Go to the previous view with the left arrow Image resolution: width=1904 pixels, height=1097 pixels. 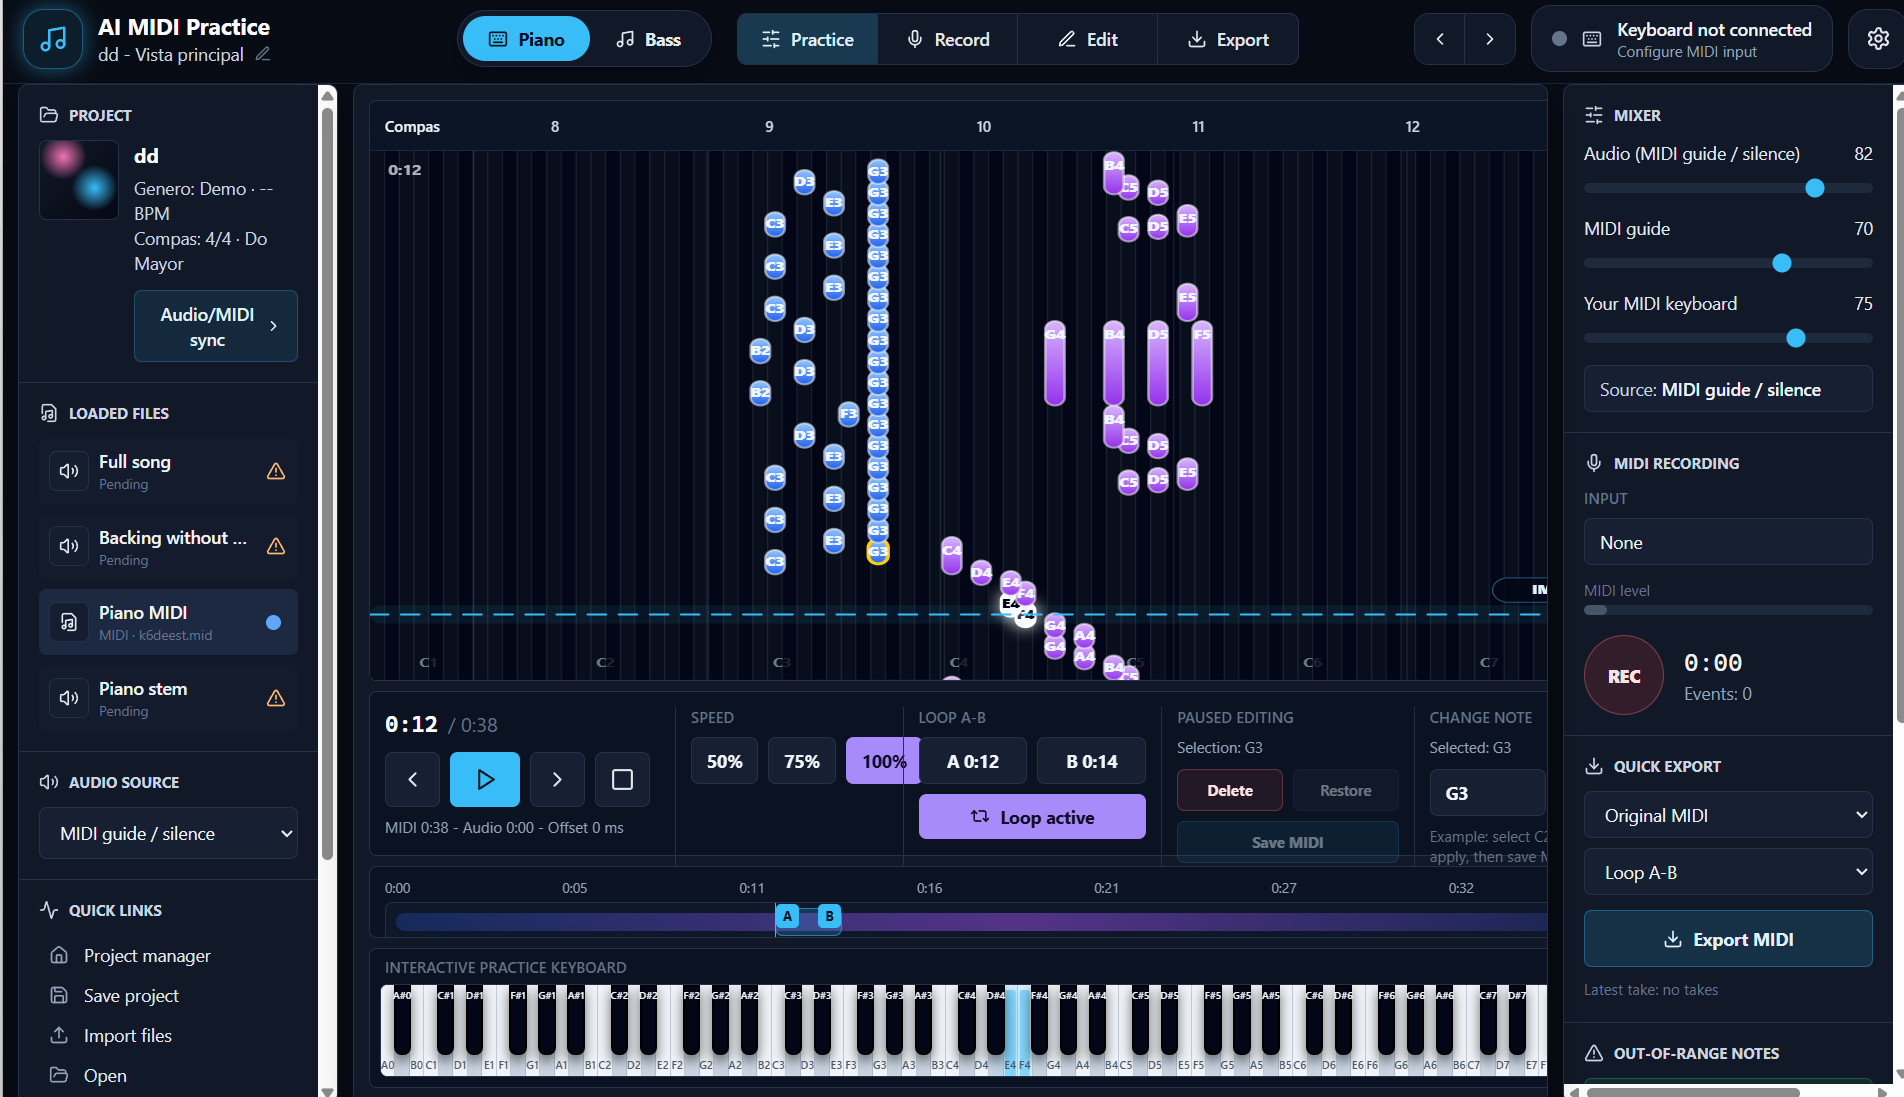click(x=1440, y=39)
